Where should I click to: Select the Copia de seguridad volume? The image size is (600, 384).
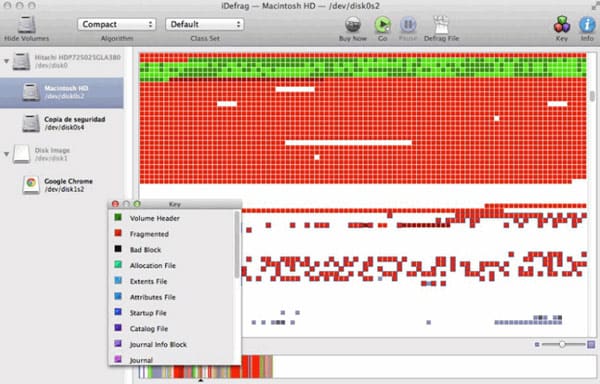click(62, 123)
